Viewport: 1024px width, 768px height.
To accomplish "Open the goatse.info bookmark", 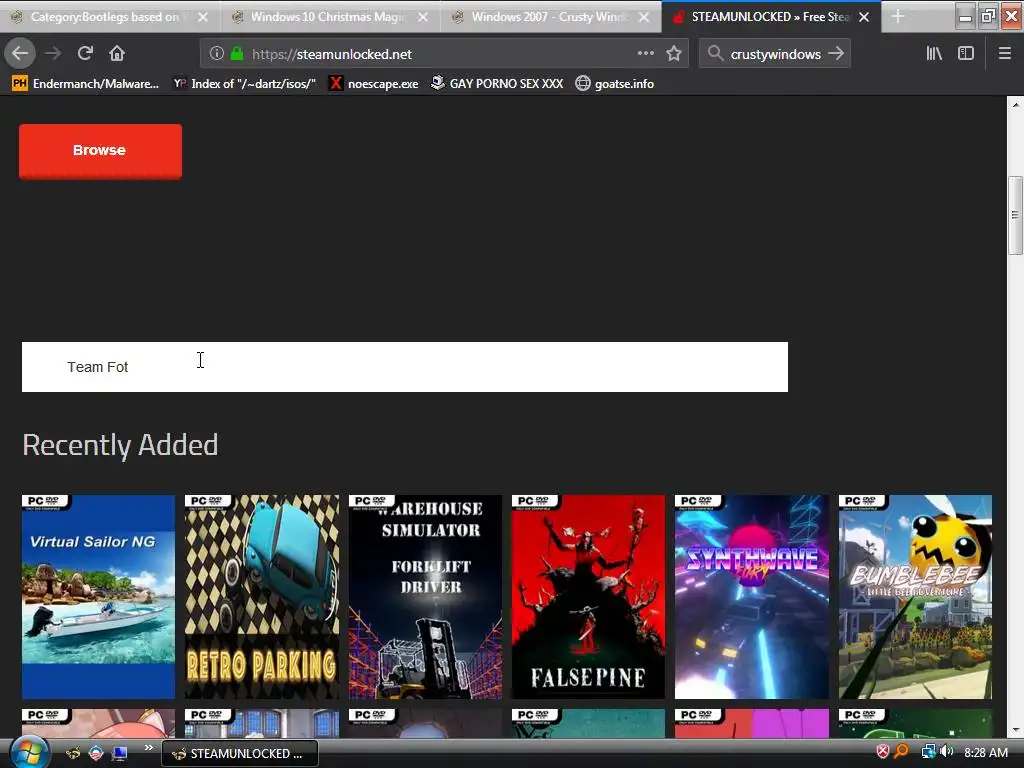I will click(x=615, y=84).
